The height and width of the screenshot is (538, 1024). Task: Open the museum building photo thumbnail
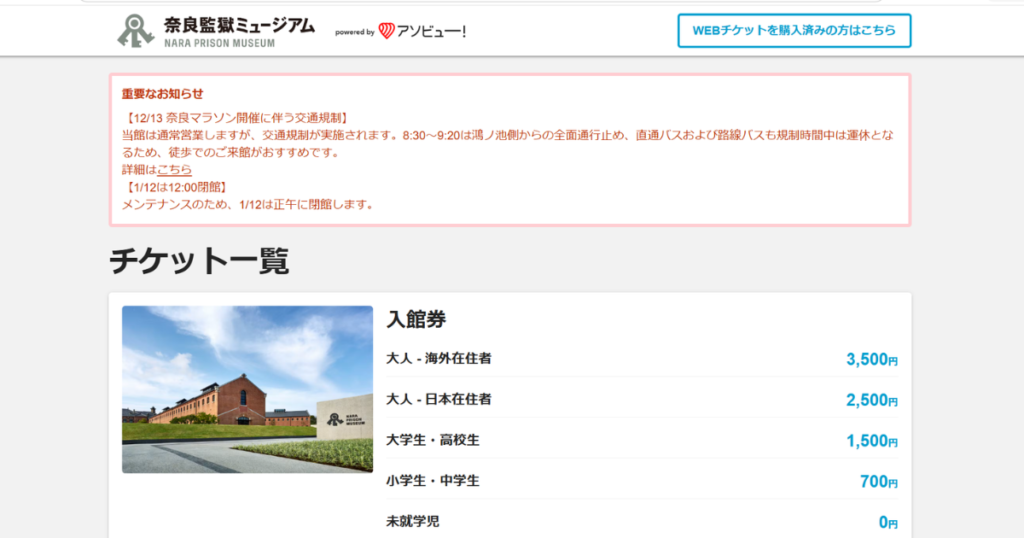point(248,389)
